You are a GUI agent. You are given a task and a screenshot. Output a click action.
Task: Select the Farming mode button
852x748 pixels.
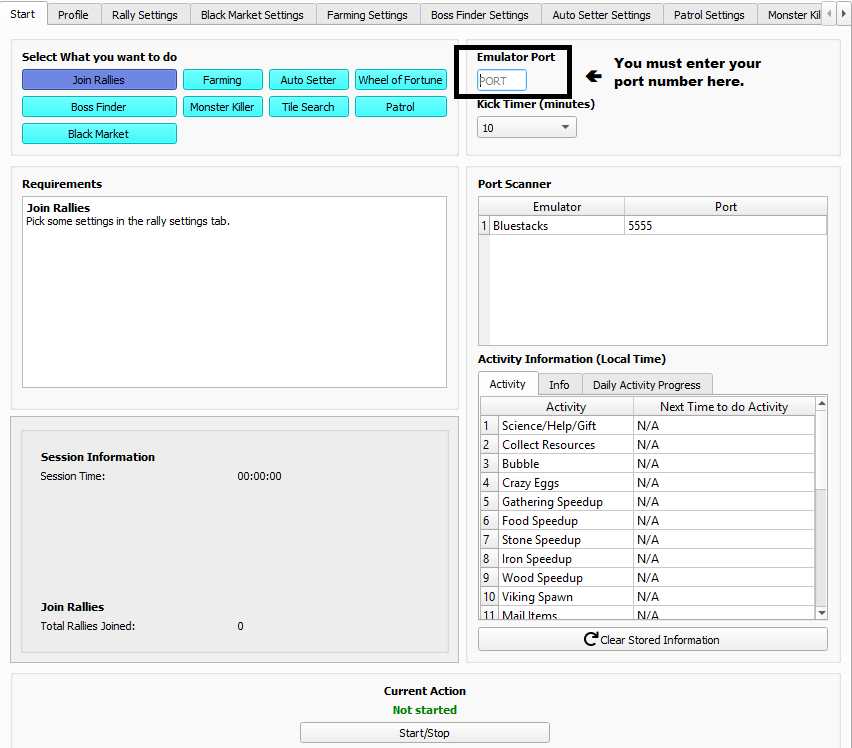point(222,80)
